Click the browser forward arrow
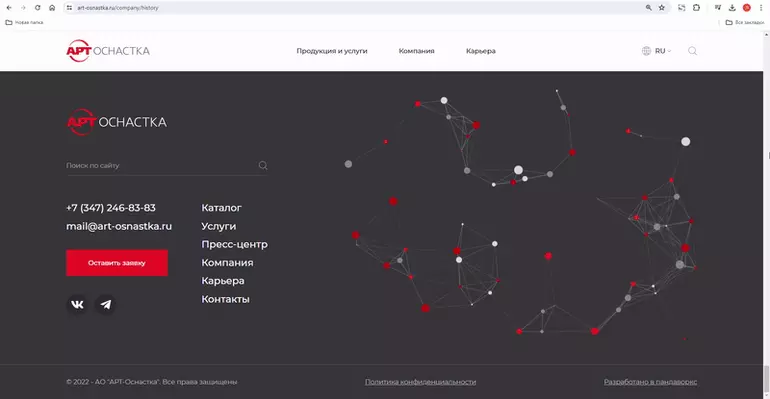Image resolution: width=770 pixels, height=399 pixels. (23, 8)
